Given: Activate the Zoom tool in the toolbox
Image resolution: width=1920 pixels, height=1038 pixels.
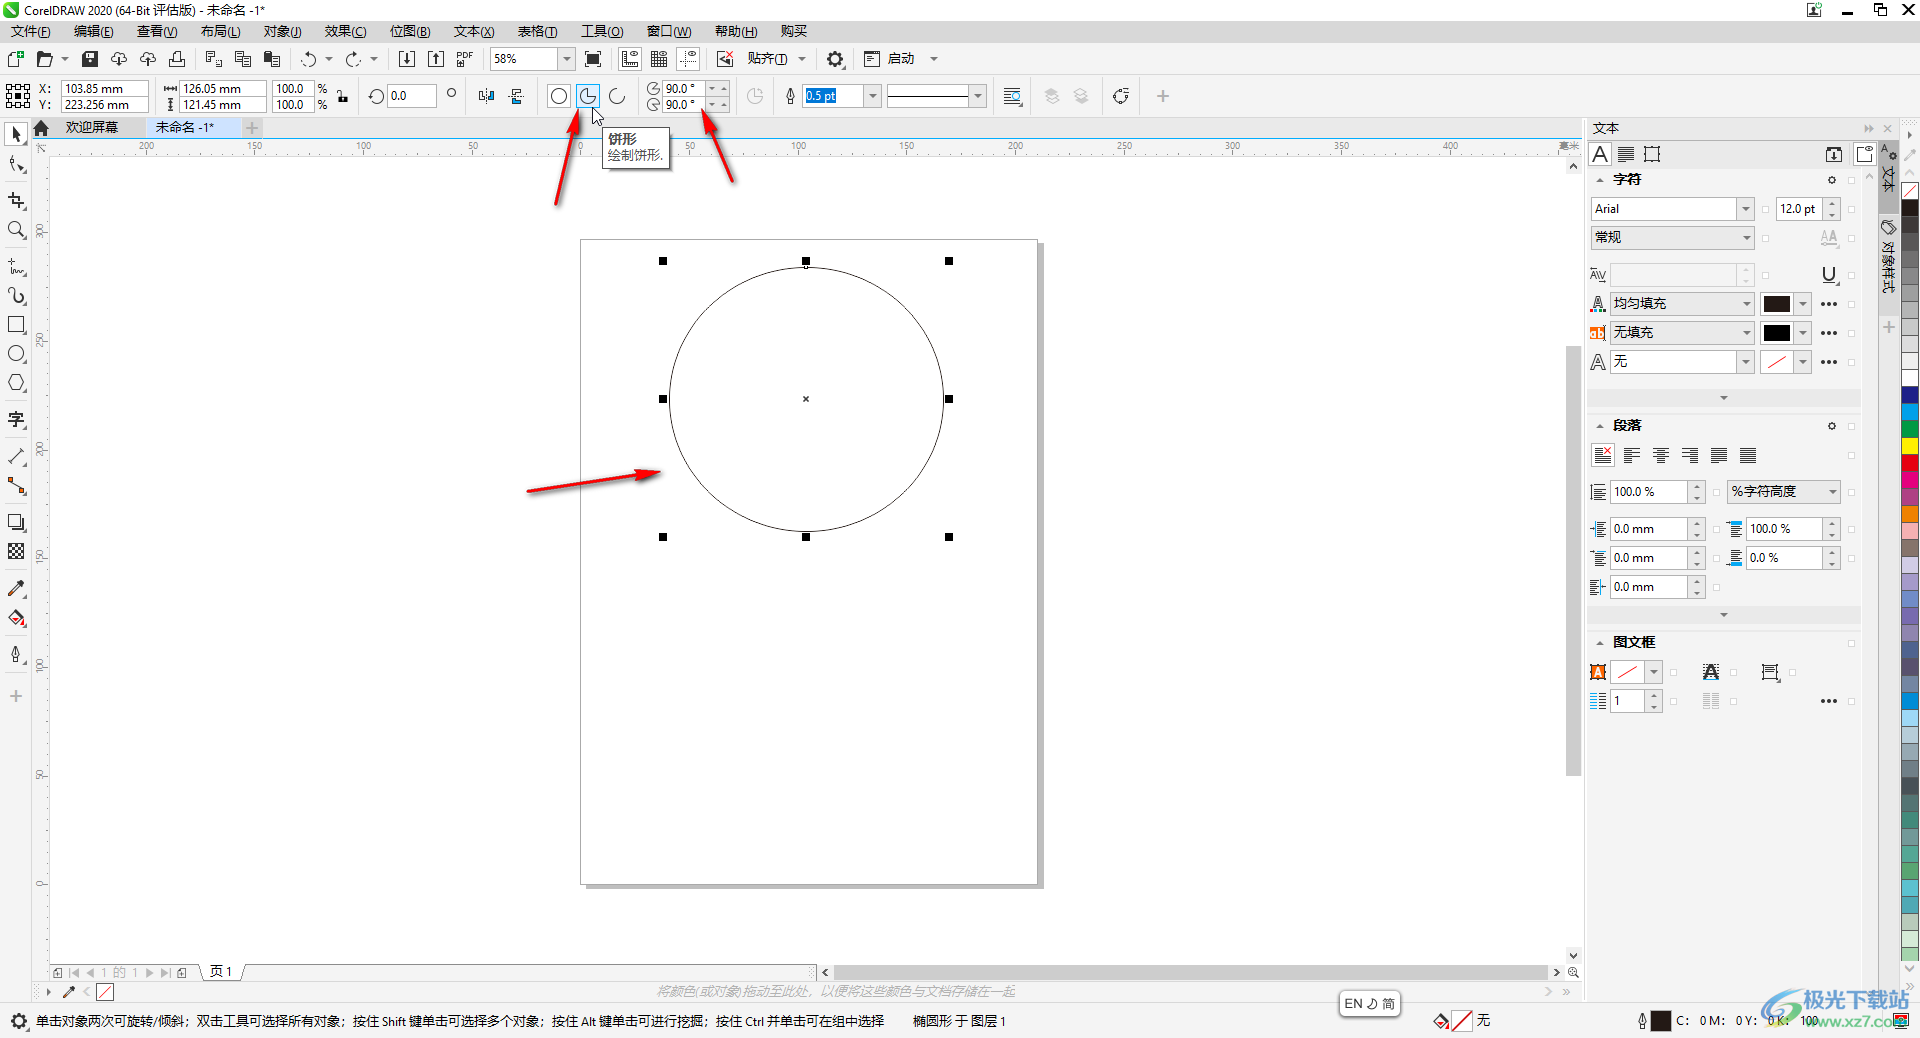Looking at the screenshot, I should click(x=16, y=231).
